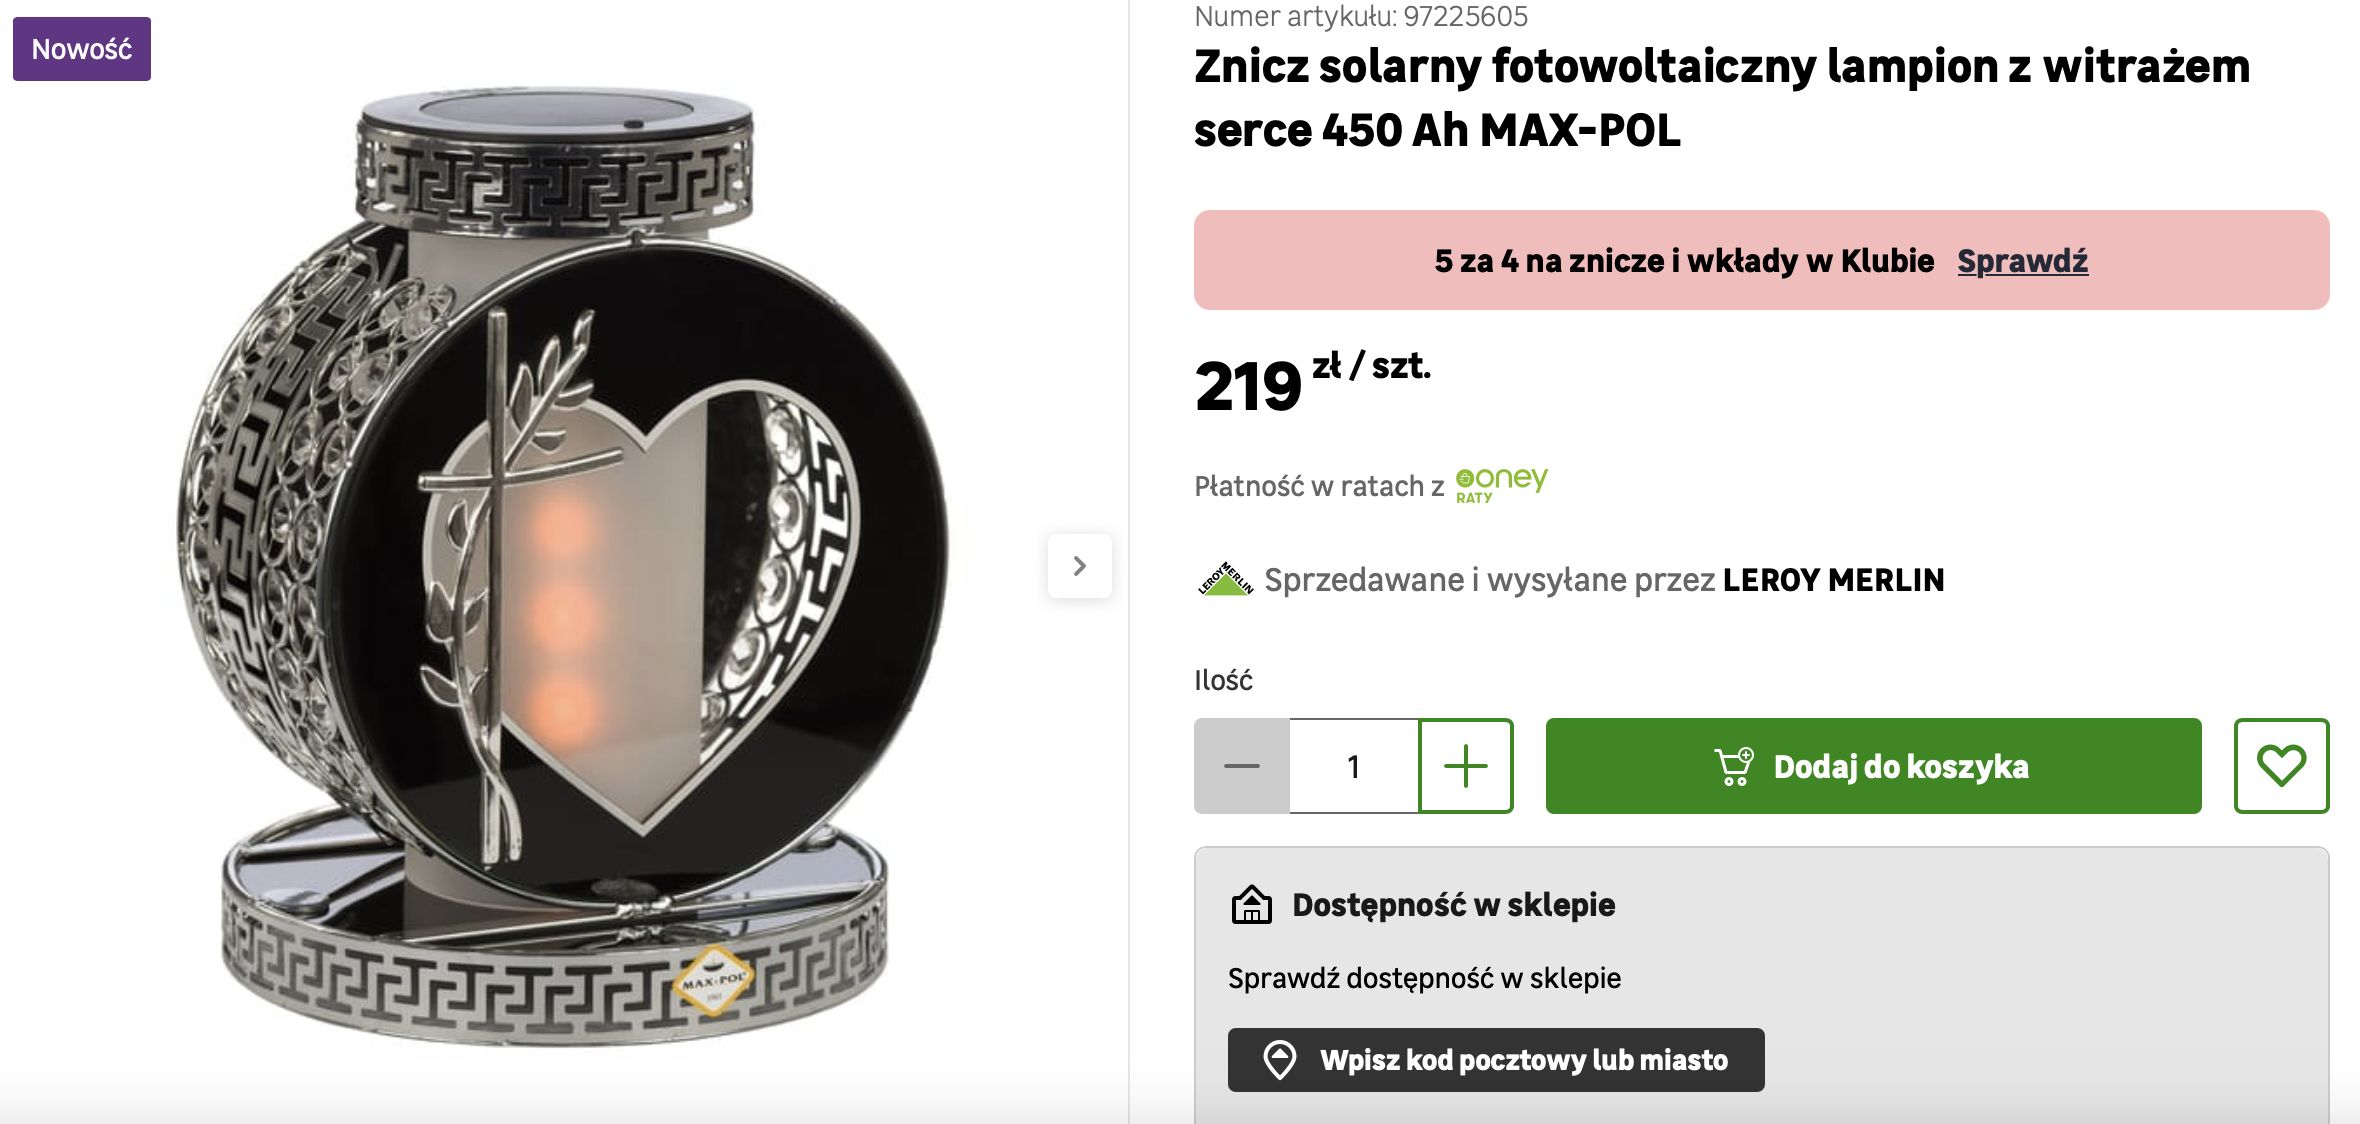Increase quantity with the plus button
Image resolution: width=2360 pixels, height=1124 pixels.
[1466, 766]
